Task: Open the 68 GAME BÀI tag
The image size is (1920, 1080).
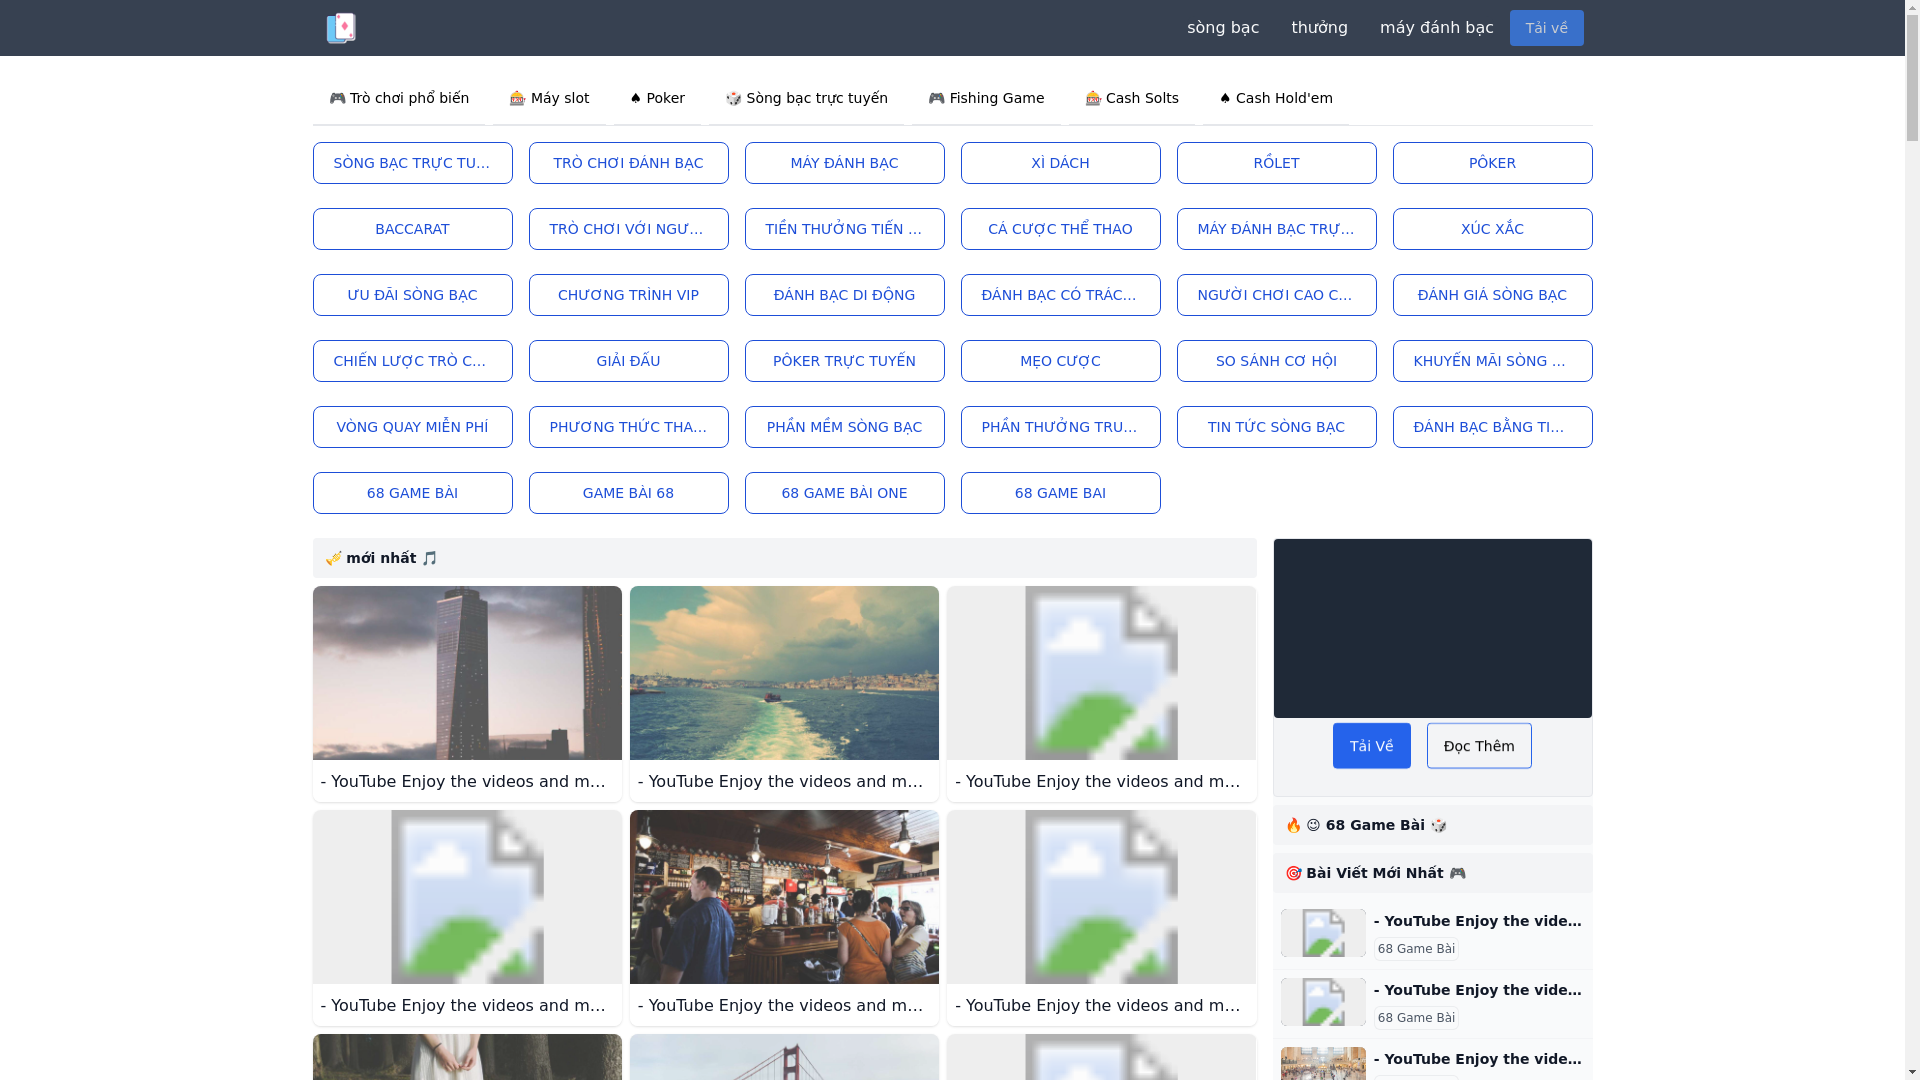Action: 412,493
